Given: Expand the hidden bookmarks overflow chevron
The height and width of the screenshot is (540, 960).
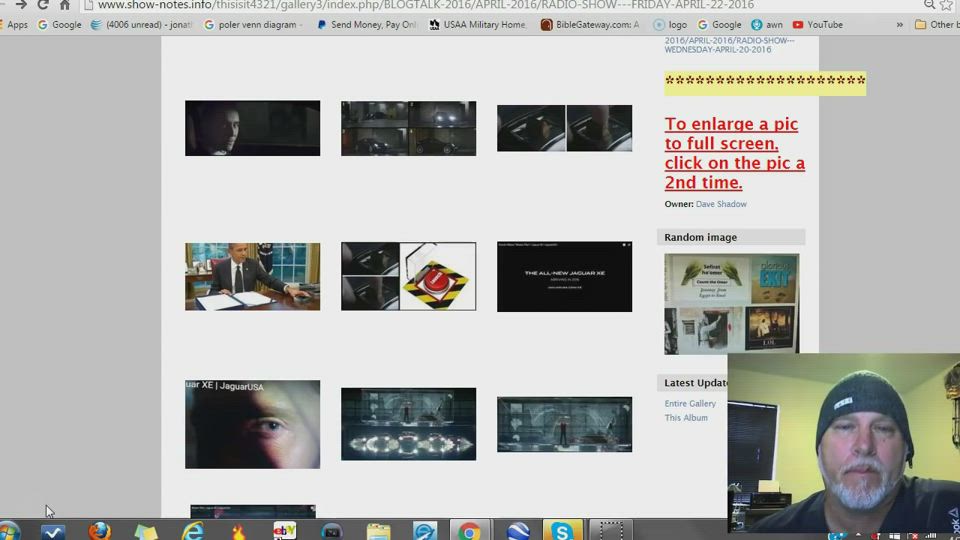Looking at the screenshot, I should point(900,25).
